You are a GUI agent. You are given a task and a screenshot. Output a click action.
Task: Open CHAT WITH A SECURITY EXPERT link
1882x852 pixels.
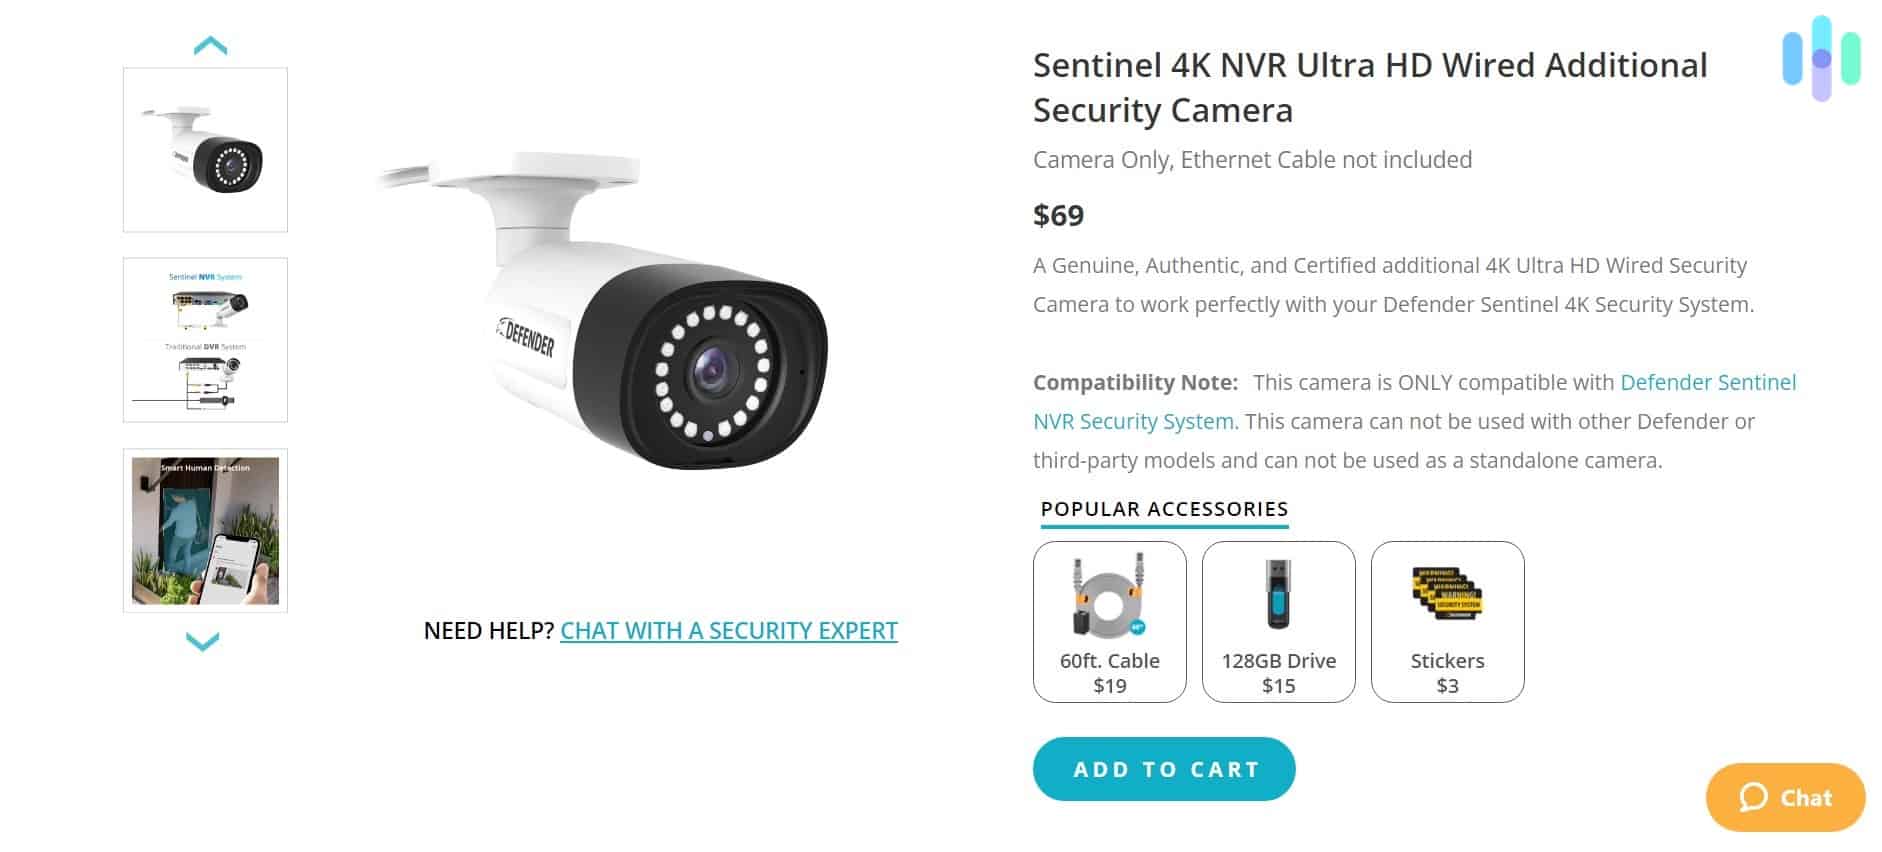click(x=729, y=630)
